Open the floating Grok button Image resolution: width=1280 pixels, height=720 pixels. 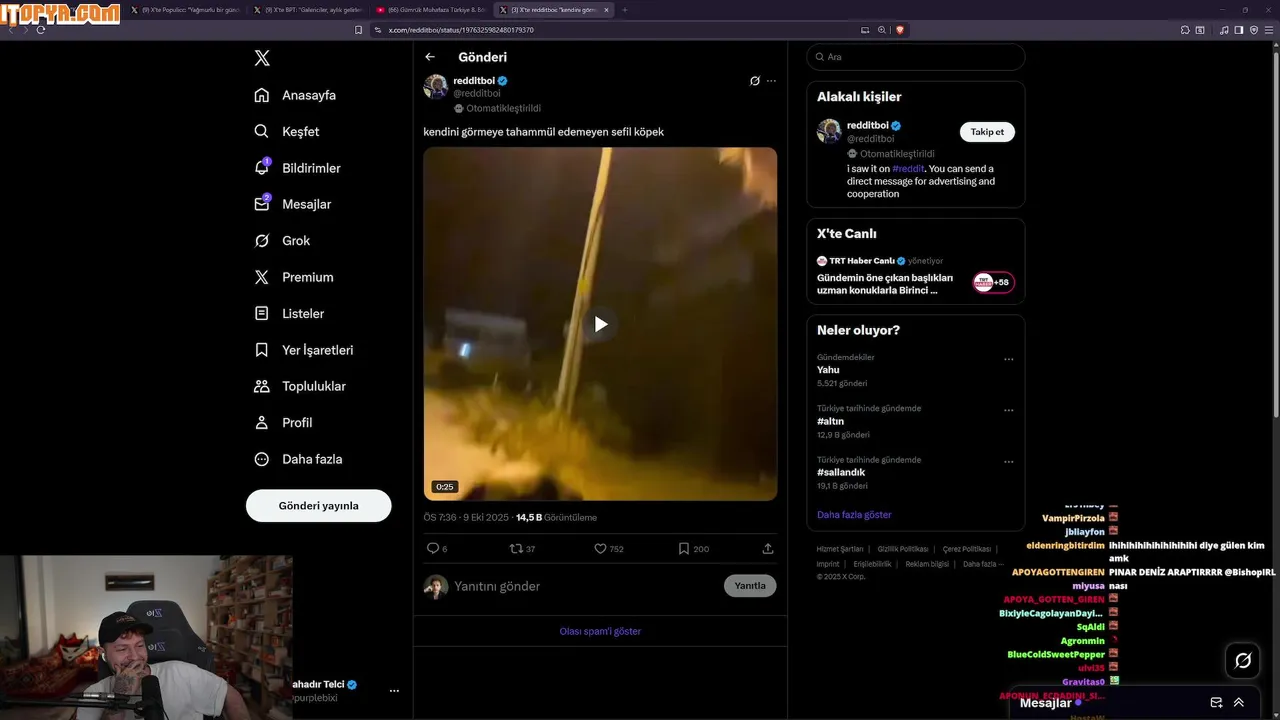pyautogui.click(x=1243, y=660)
